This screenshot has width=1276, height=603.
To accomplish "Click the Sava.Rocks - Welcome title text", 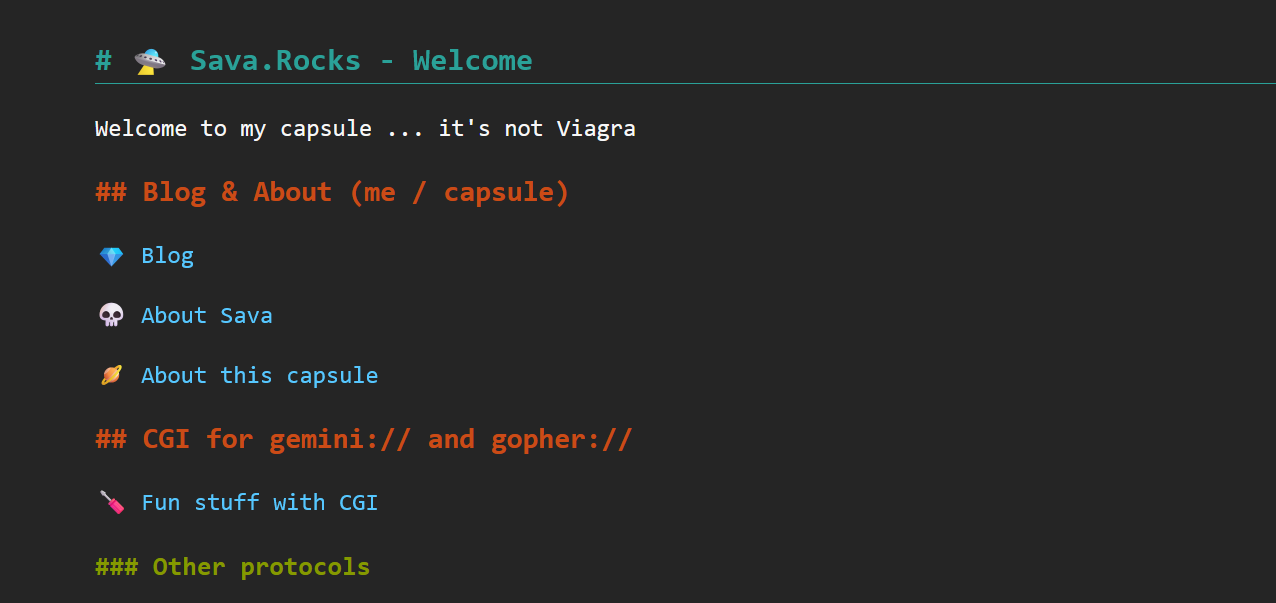I will point(360,61).
